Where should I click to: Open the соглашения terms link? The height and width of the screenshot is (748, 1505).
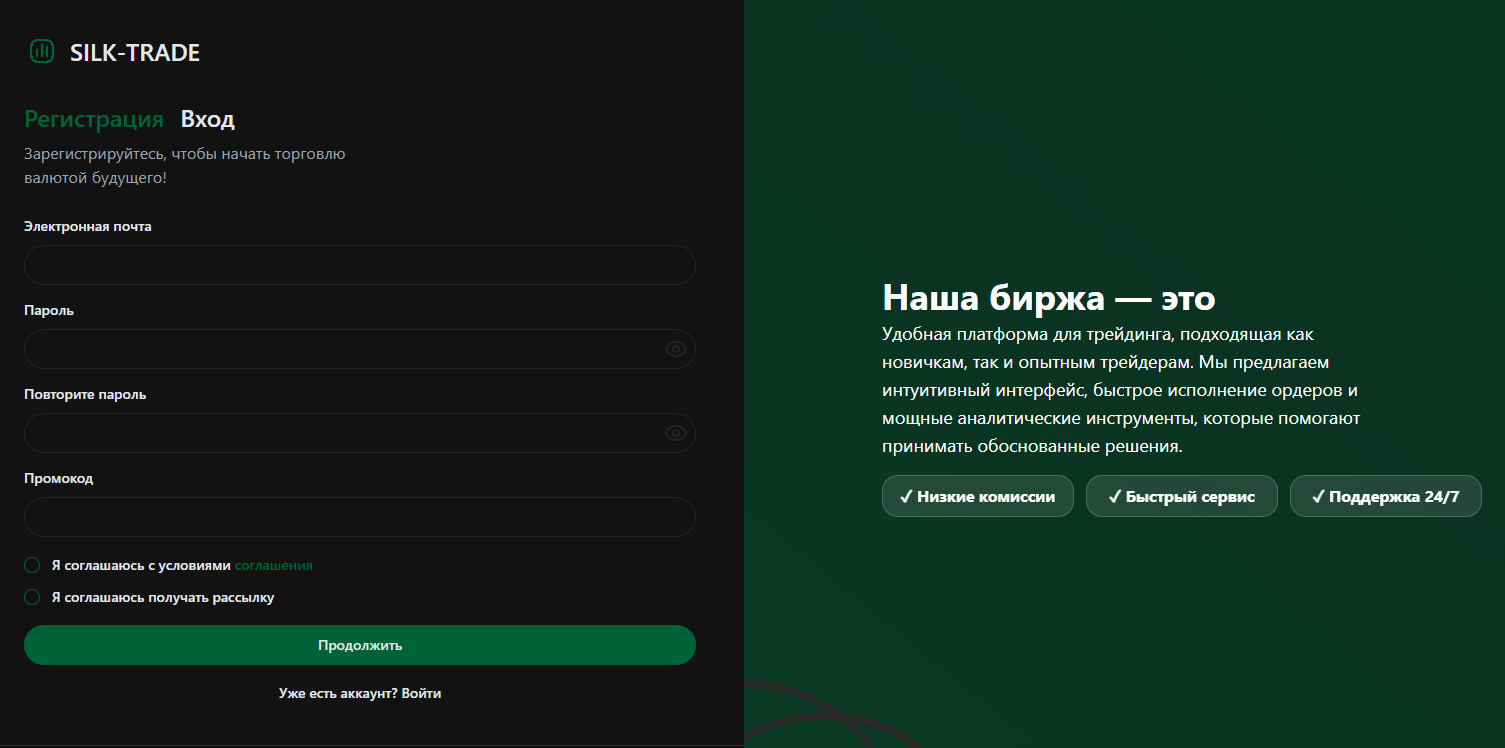[274, 565]
